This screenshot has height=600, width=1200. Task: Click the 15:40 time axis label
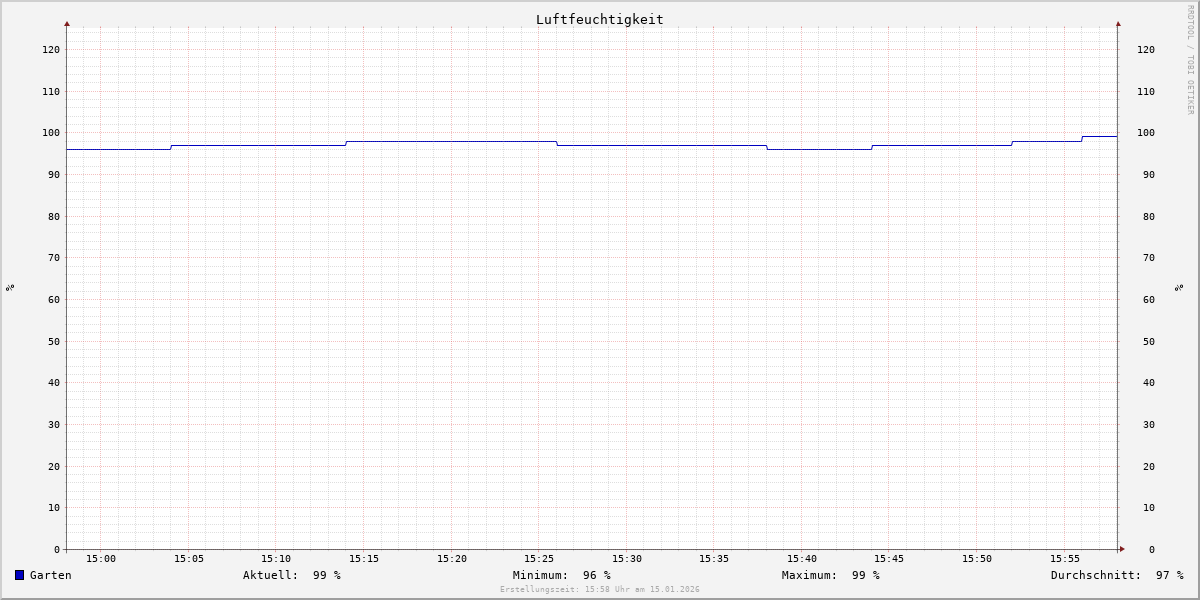point(802,558)
